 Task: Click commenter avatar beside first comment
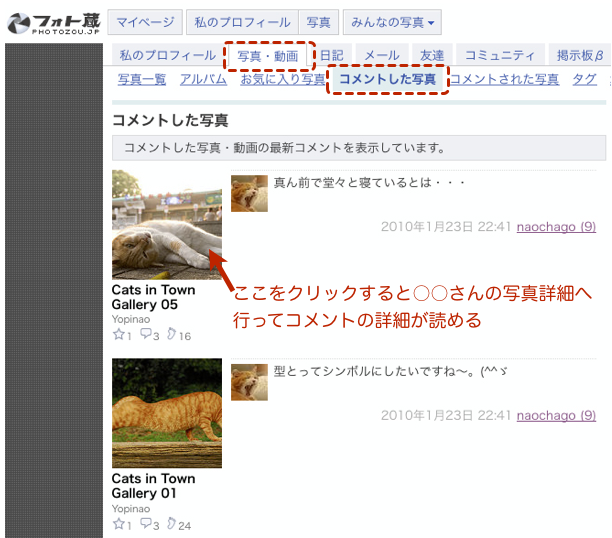[x=249, y=193]
